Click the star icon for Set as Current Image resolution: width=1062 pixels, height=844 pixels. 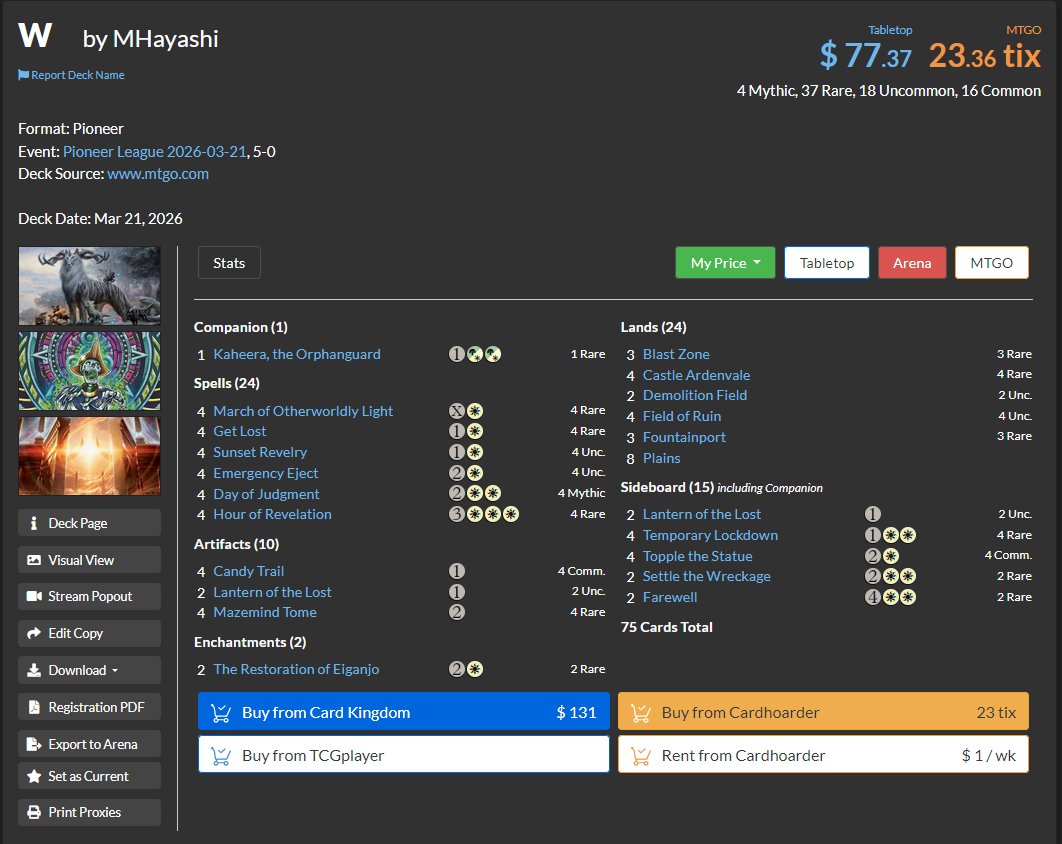tap(34, 776)
